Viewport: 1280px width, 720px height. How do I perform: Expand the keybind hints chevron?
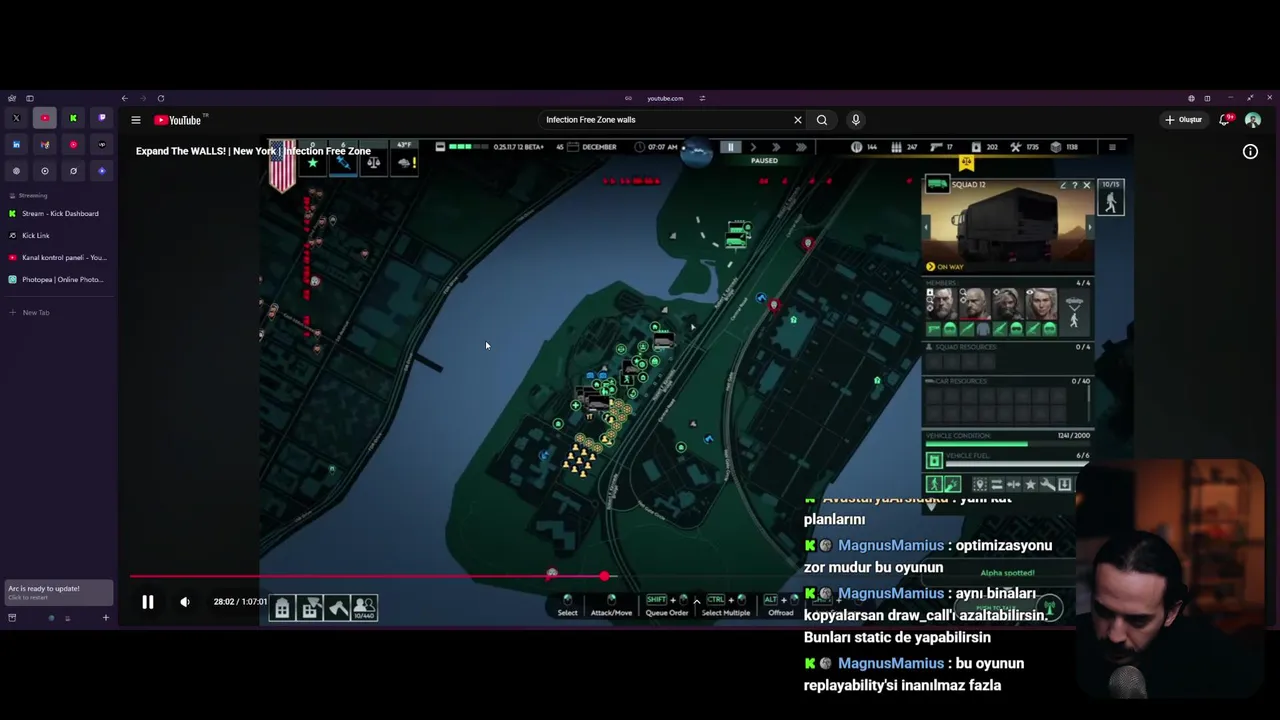coord(696,603)
